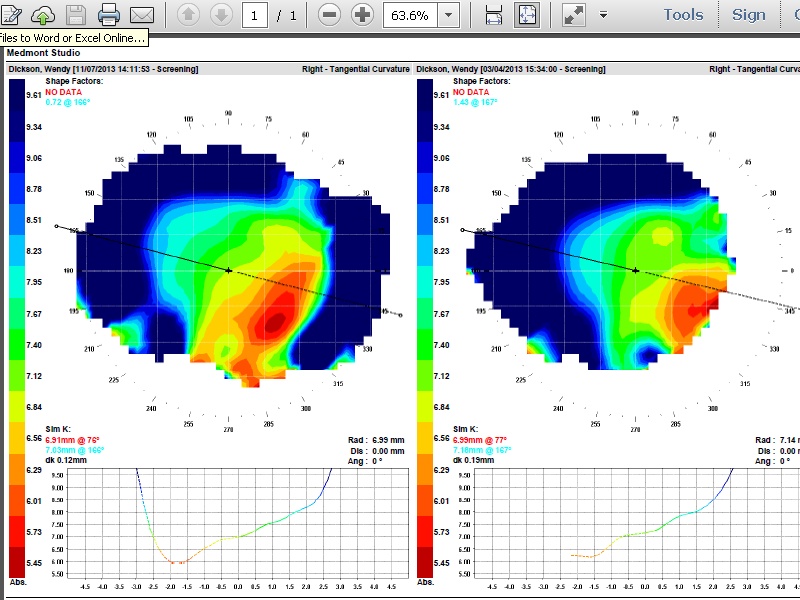Click the left map's center cross marker
This screenshot has width=800, height=600.
click(229, 271)
